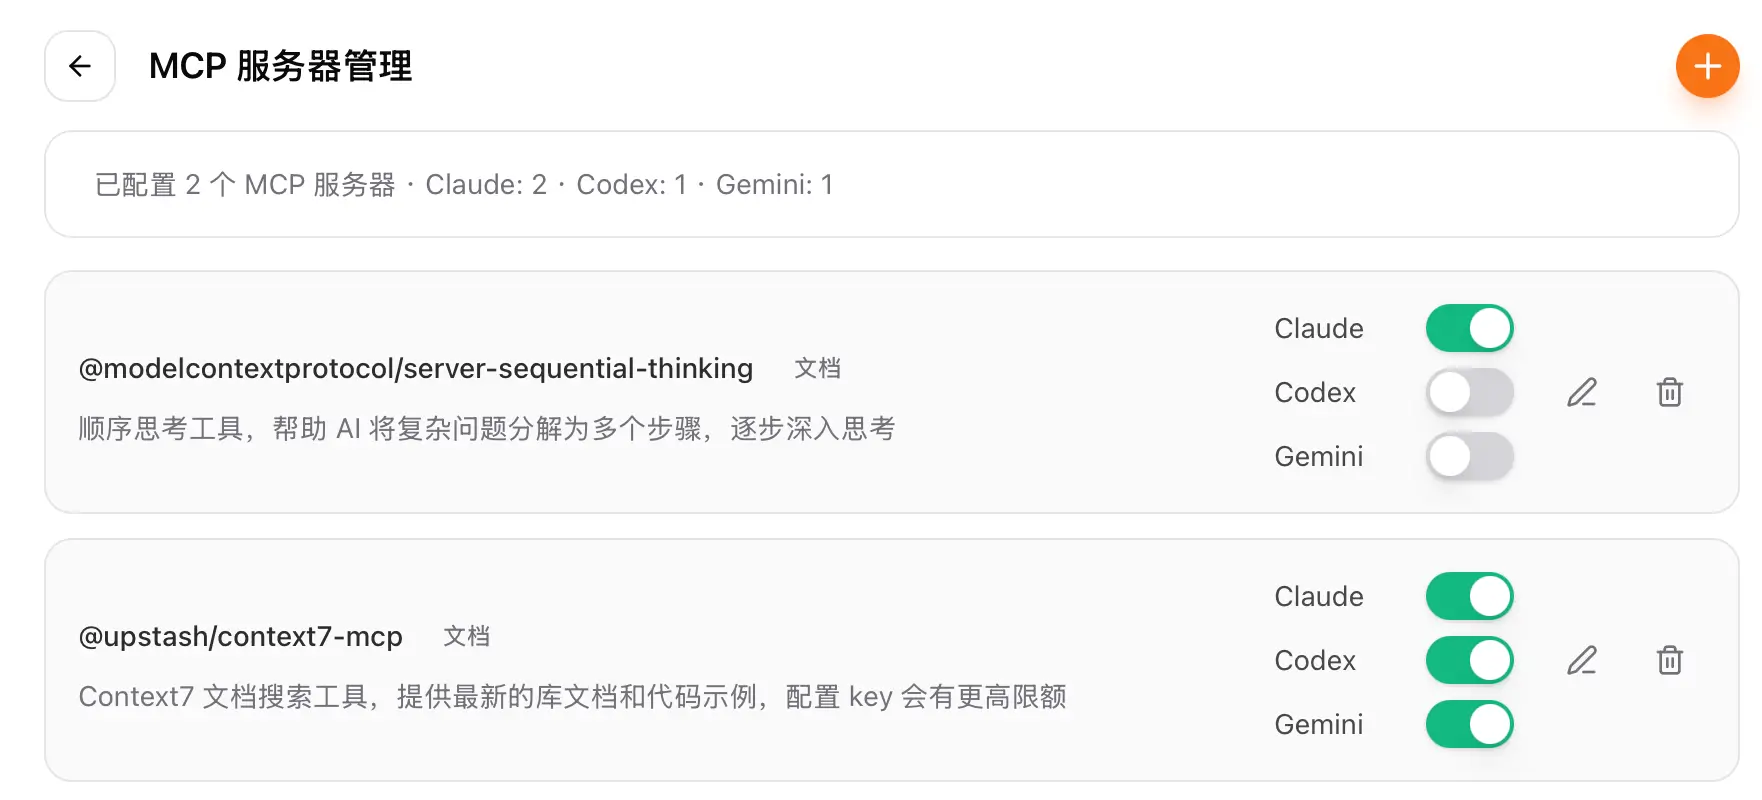Disable Claude for sequential-thinking server
The image size is (1762, 800).
pos(1469,328)
